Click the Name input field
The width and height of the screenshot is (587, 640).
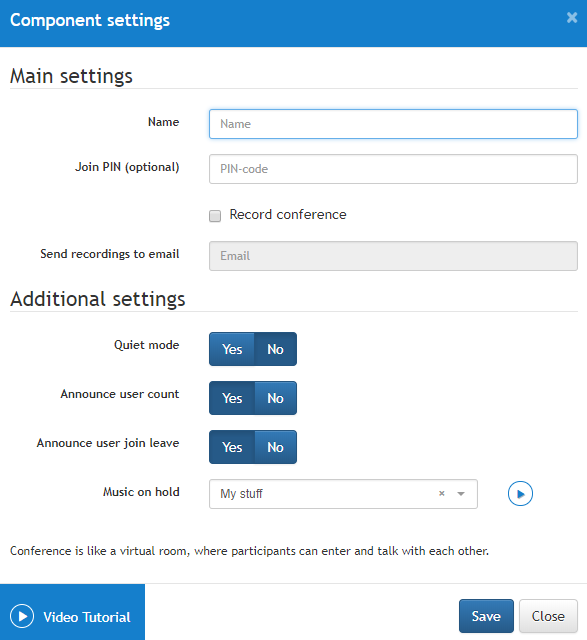[393, 124]
